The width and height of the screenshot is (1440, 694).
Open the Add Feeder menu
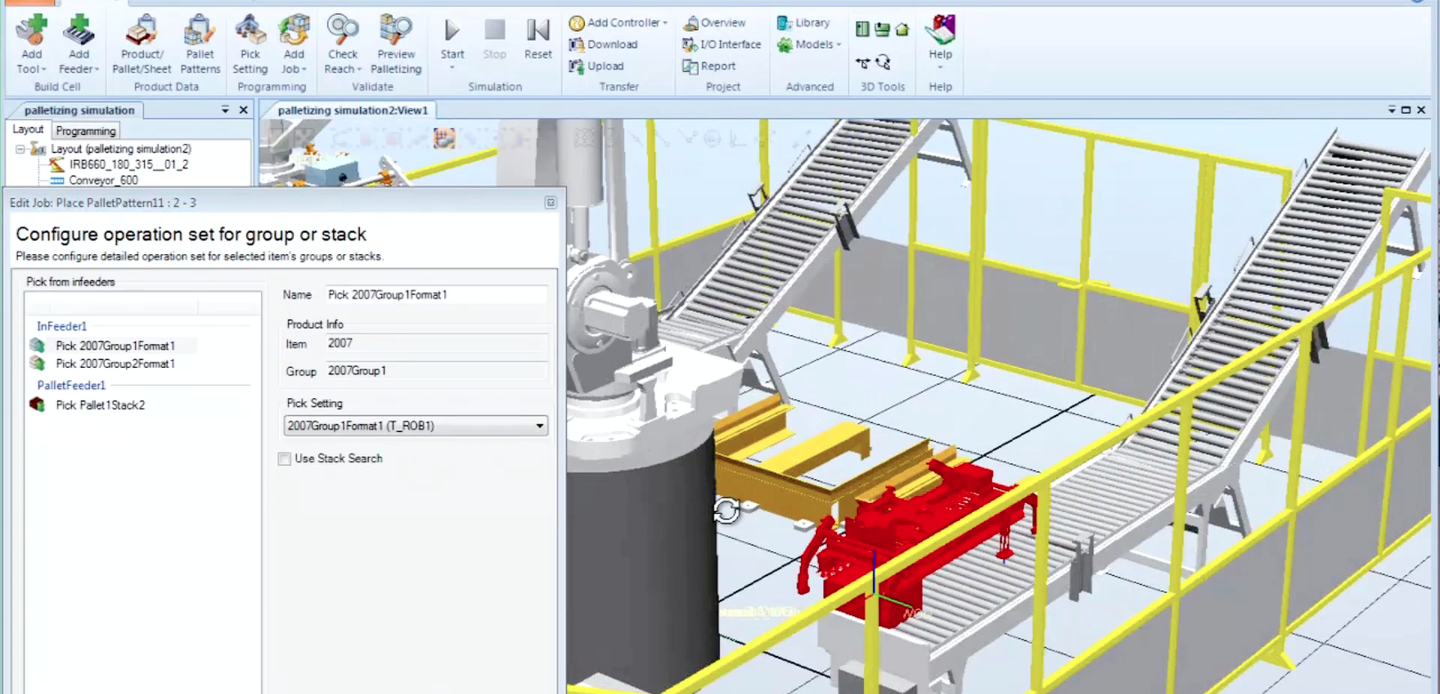[x=78, y=45]
